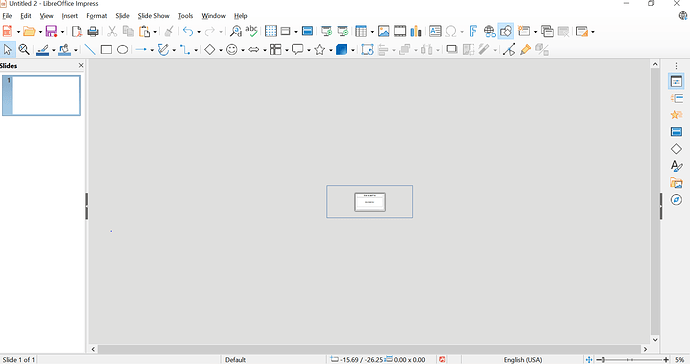Insert audio or video icon
690x364 pixels.
(x=400, y=31)
